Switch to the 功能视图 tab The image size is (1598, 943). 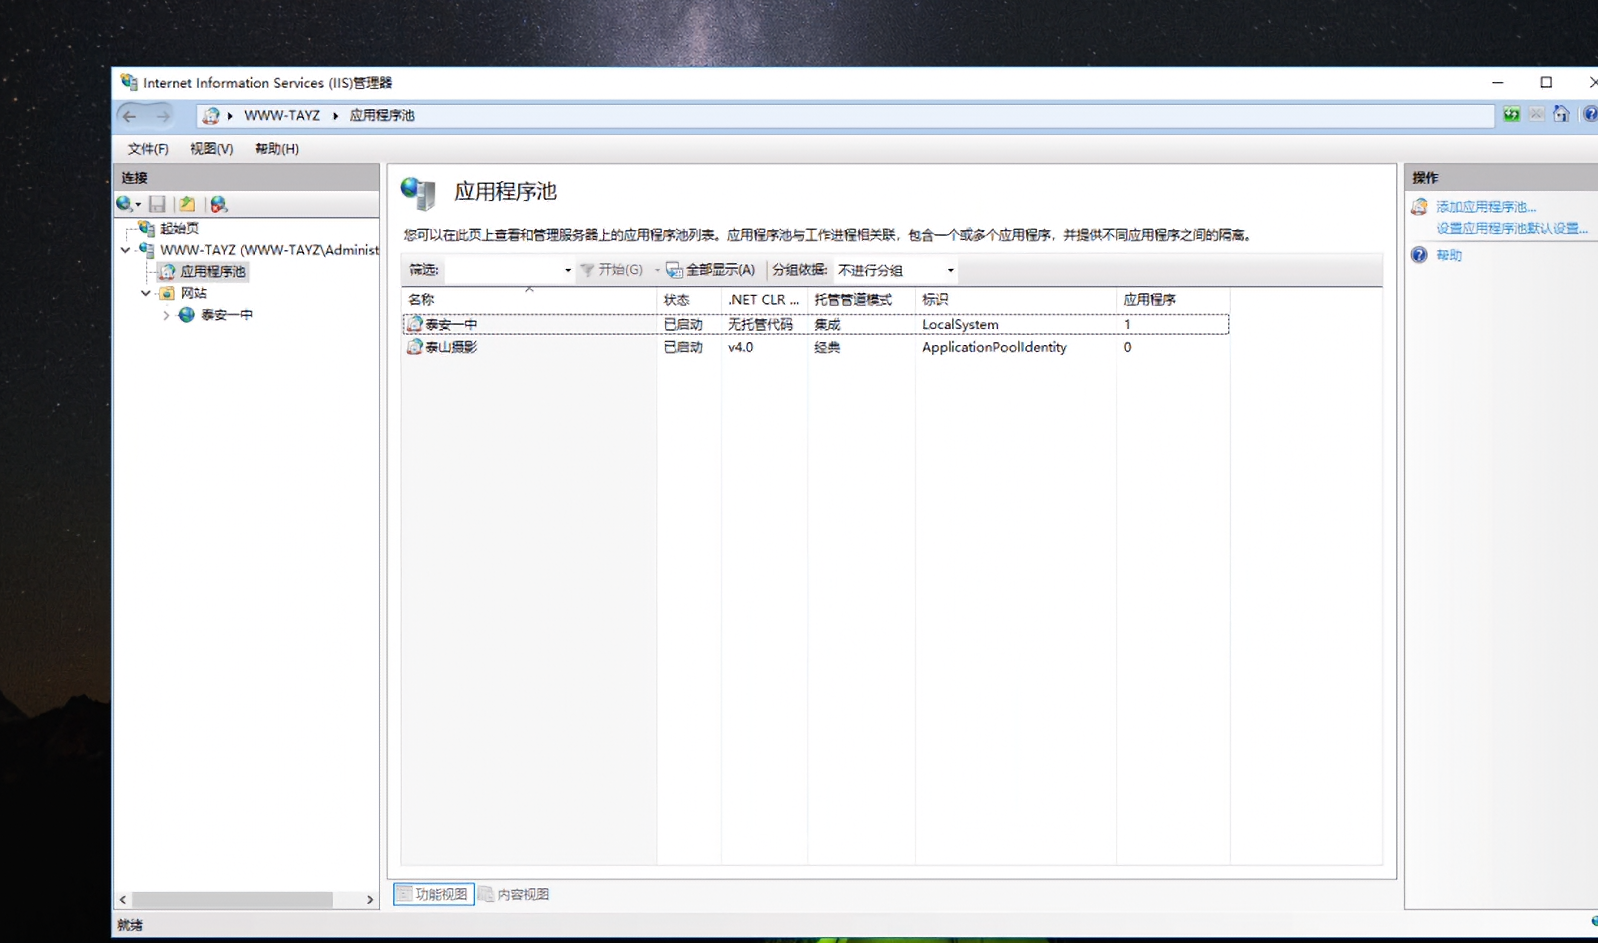433,894
